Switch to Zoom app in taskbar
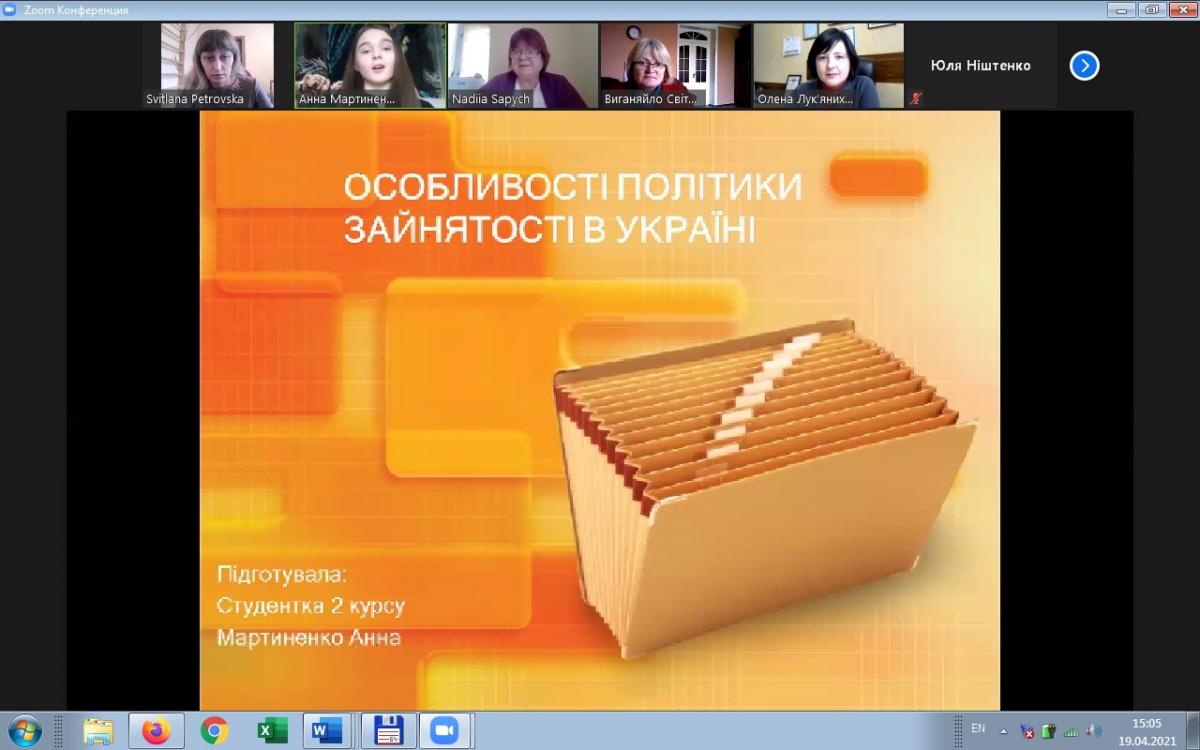Image resolution: width=1200 pixels, height=750 pixels. (x=444, y=731)
